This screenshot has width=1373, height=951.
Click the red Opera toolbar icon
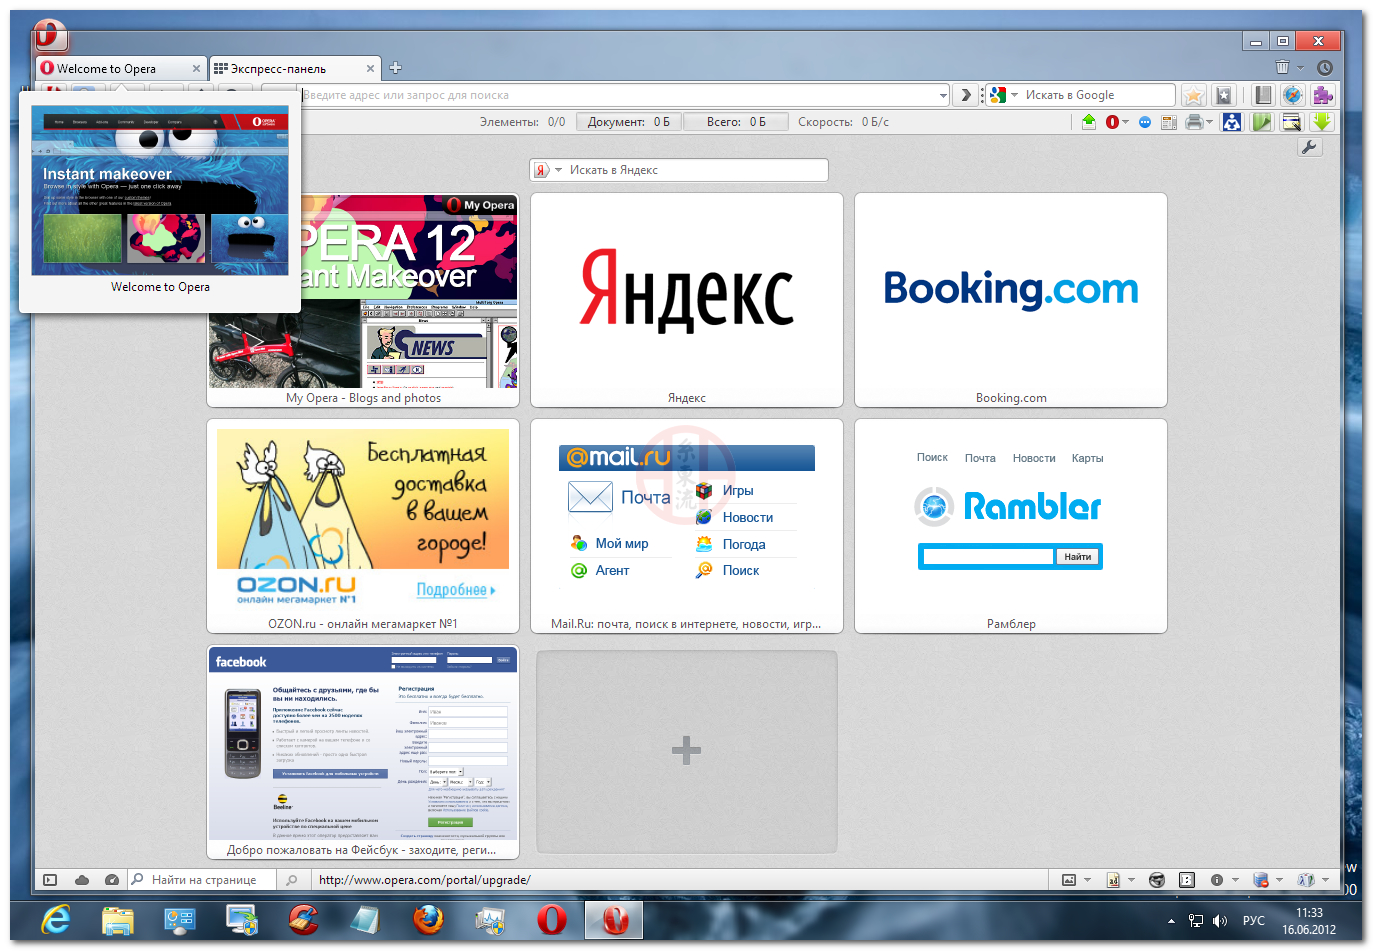[1112, 122]
